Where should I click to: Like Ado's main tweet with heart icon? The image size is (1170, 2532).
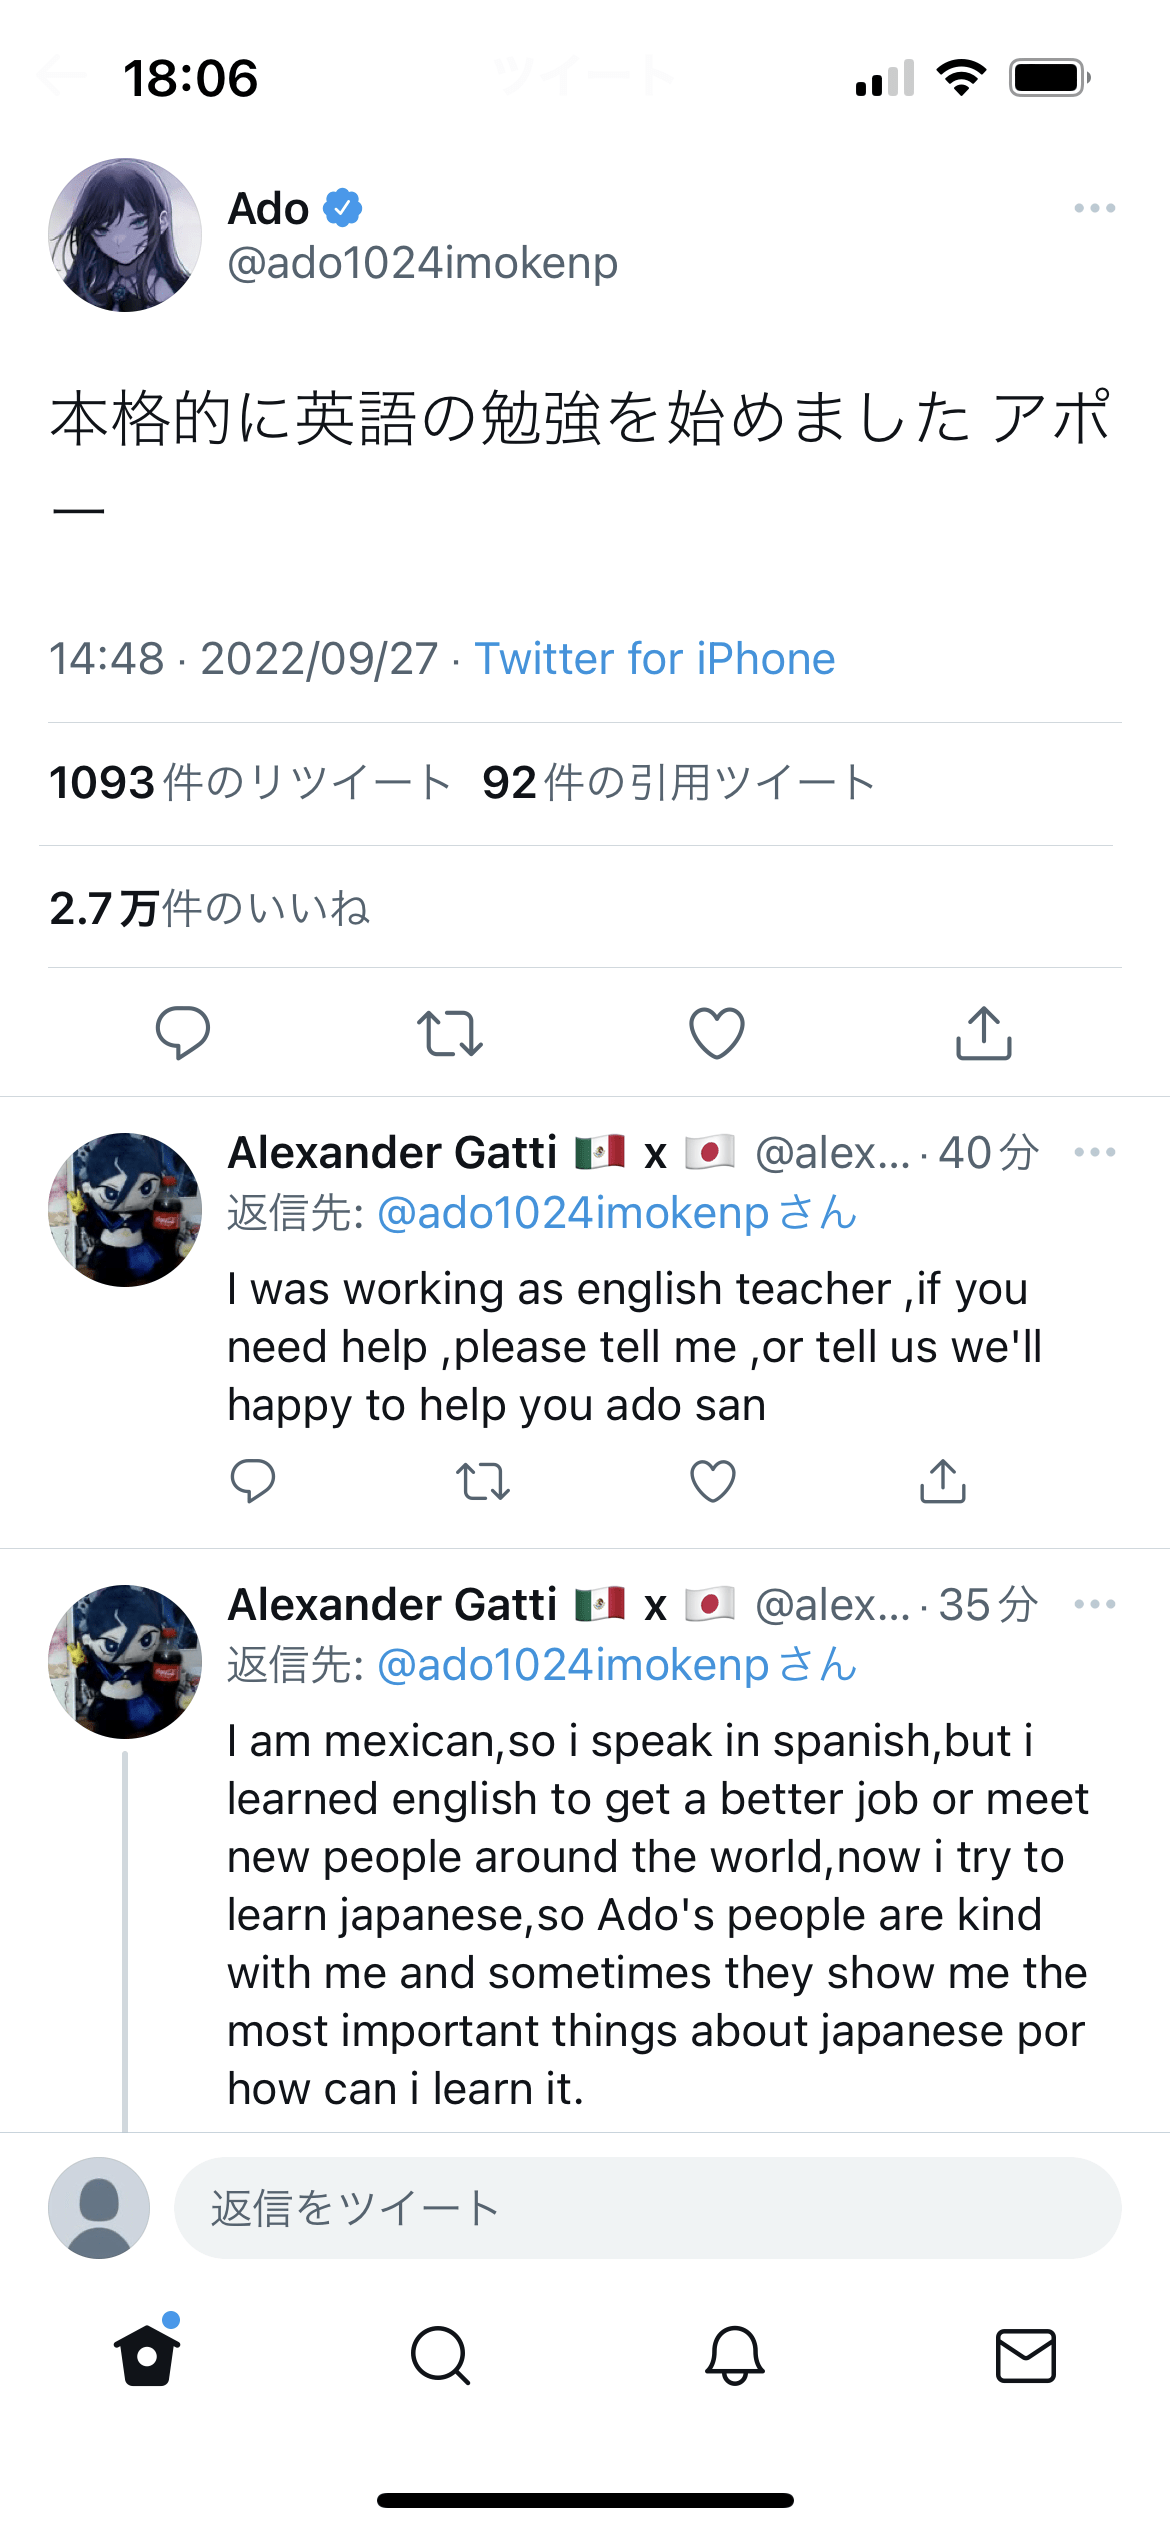(x=717, y=1033)
